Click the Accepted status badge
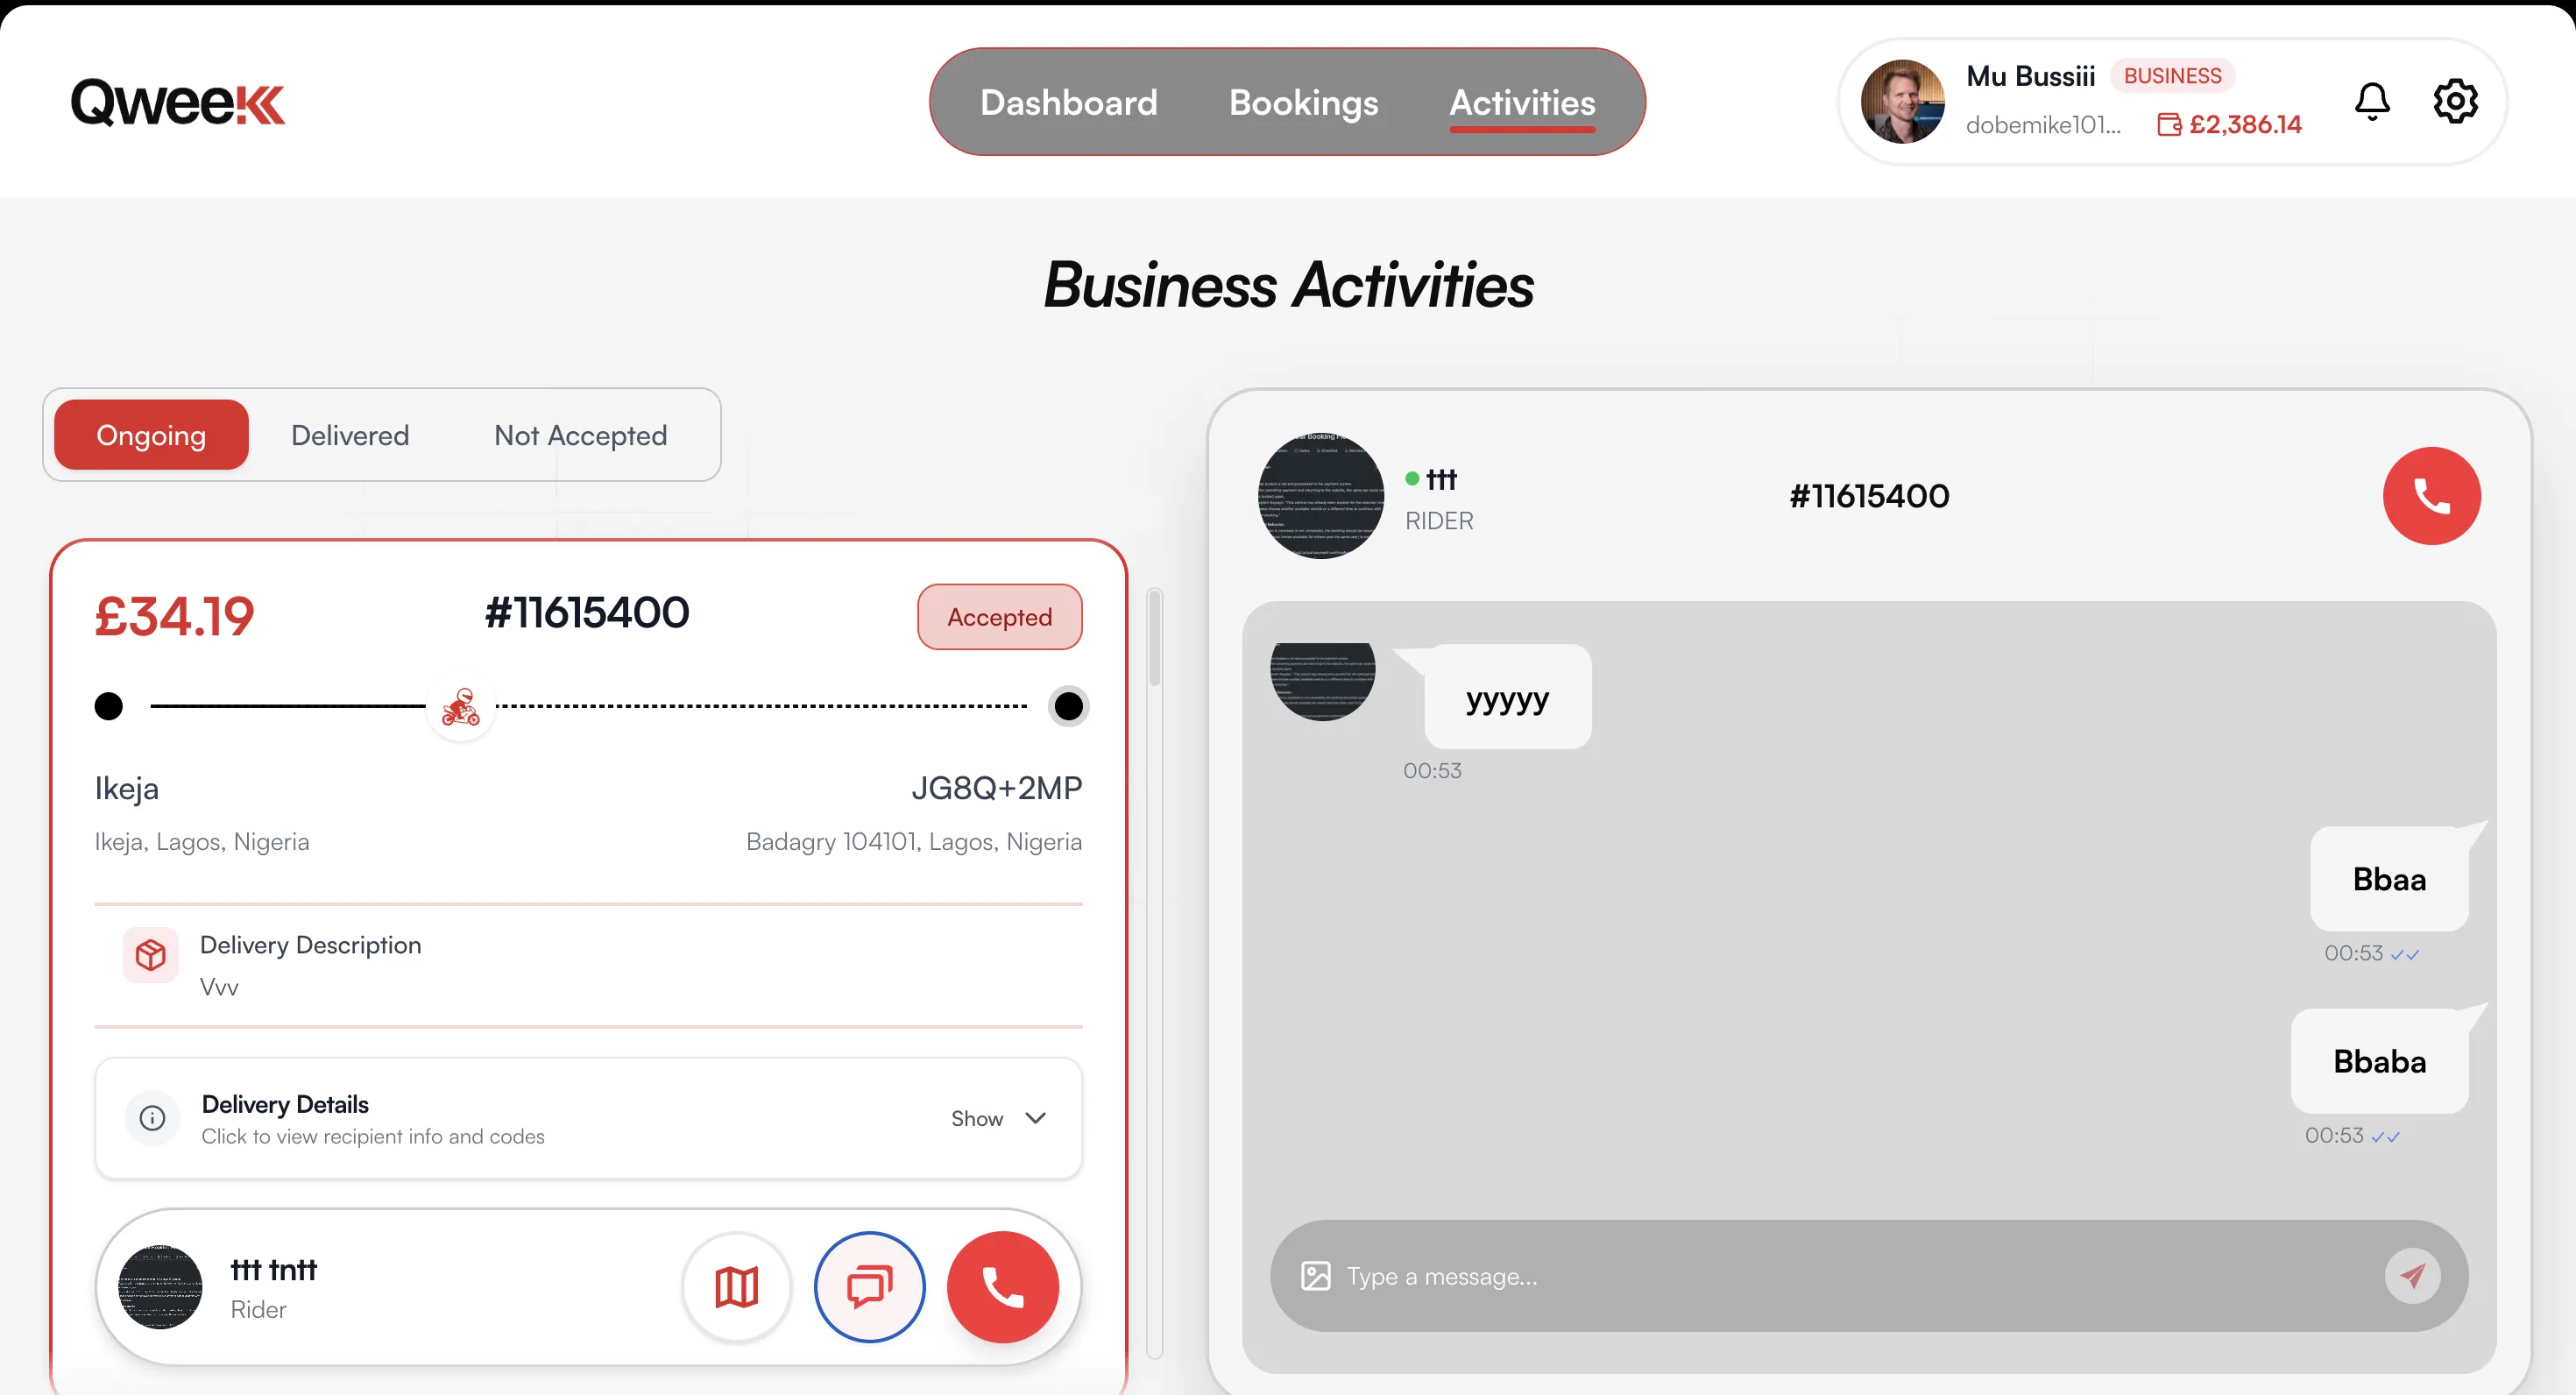Image resolution: width=2576 pixels, height=1395 pixels. click(999, 616)
